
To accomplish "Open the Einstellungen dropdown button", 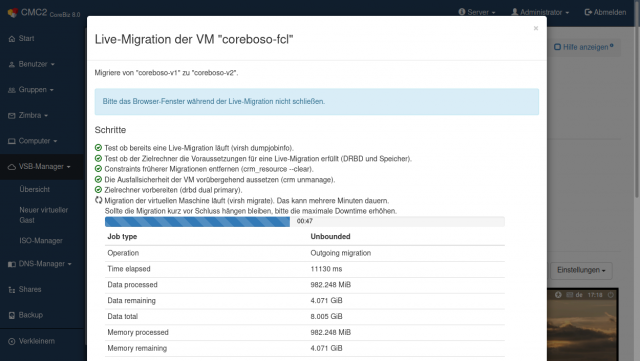I will [581, 270].
